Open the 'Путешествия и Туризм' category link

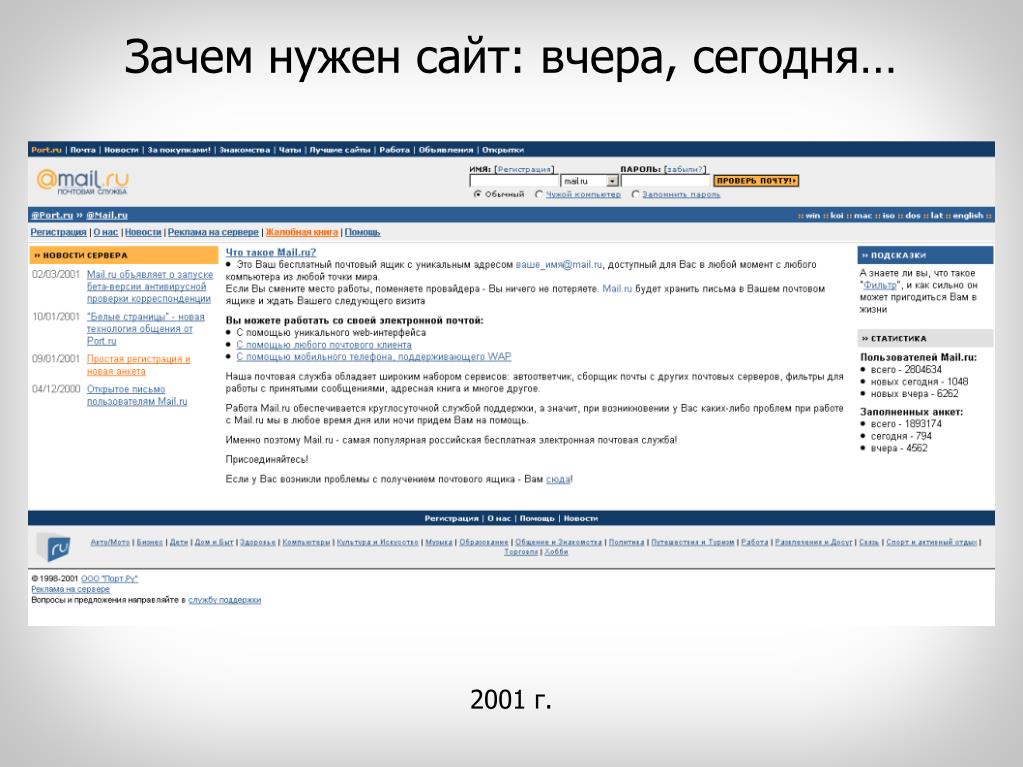(693, 542)
